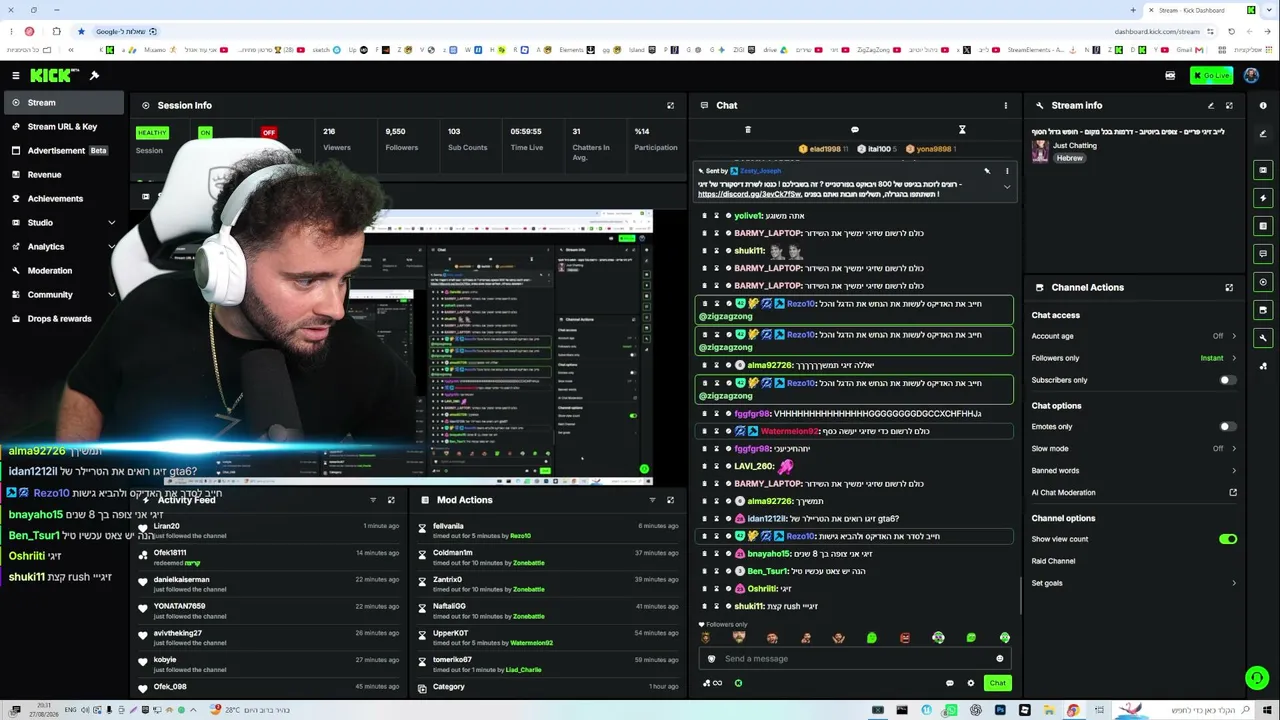Open chat settings gear icon
The width and height of the screenshot is (1280, 720).
(970, 684)
